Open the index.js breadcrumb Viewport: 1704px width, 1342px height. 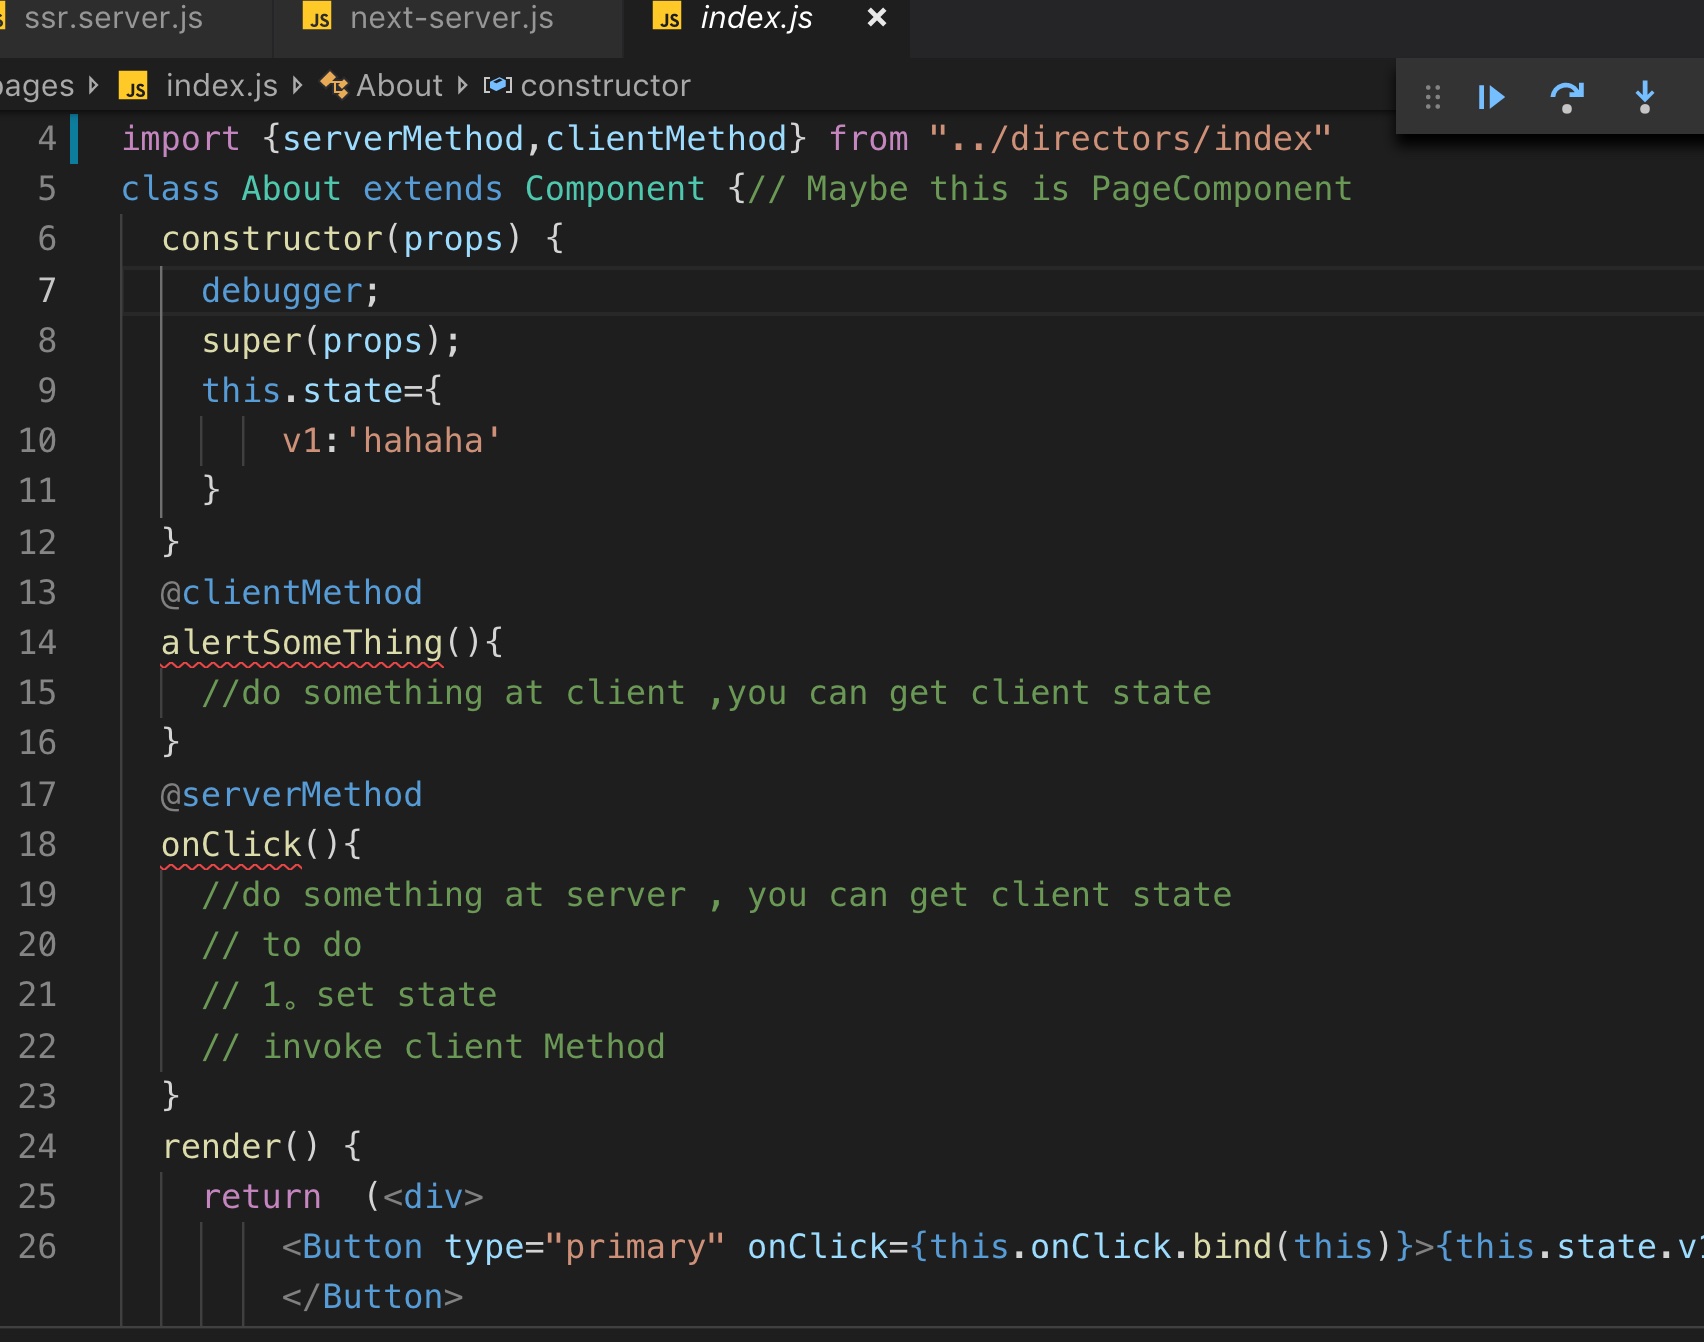[221, 86]
